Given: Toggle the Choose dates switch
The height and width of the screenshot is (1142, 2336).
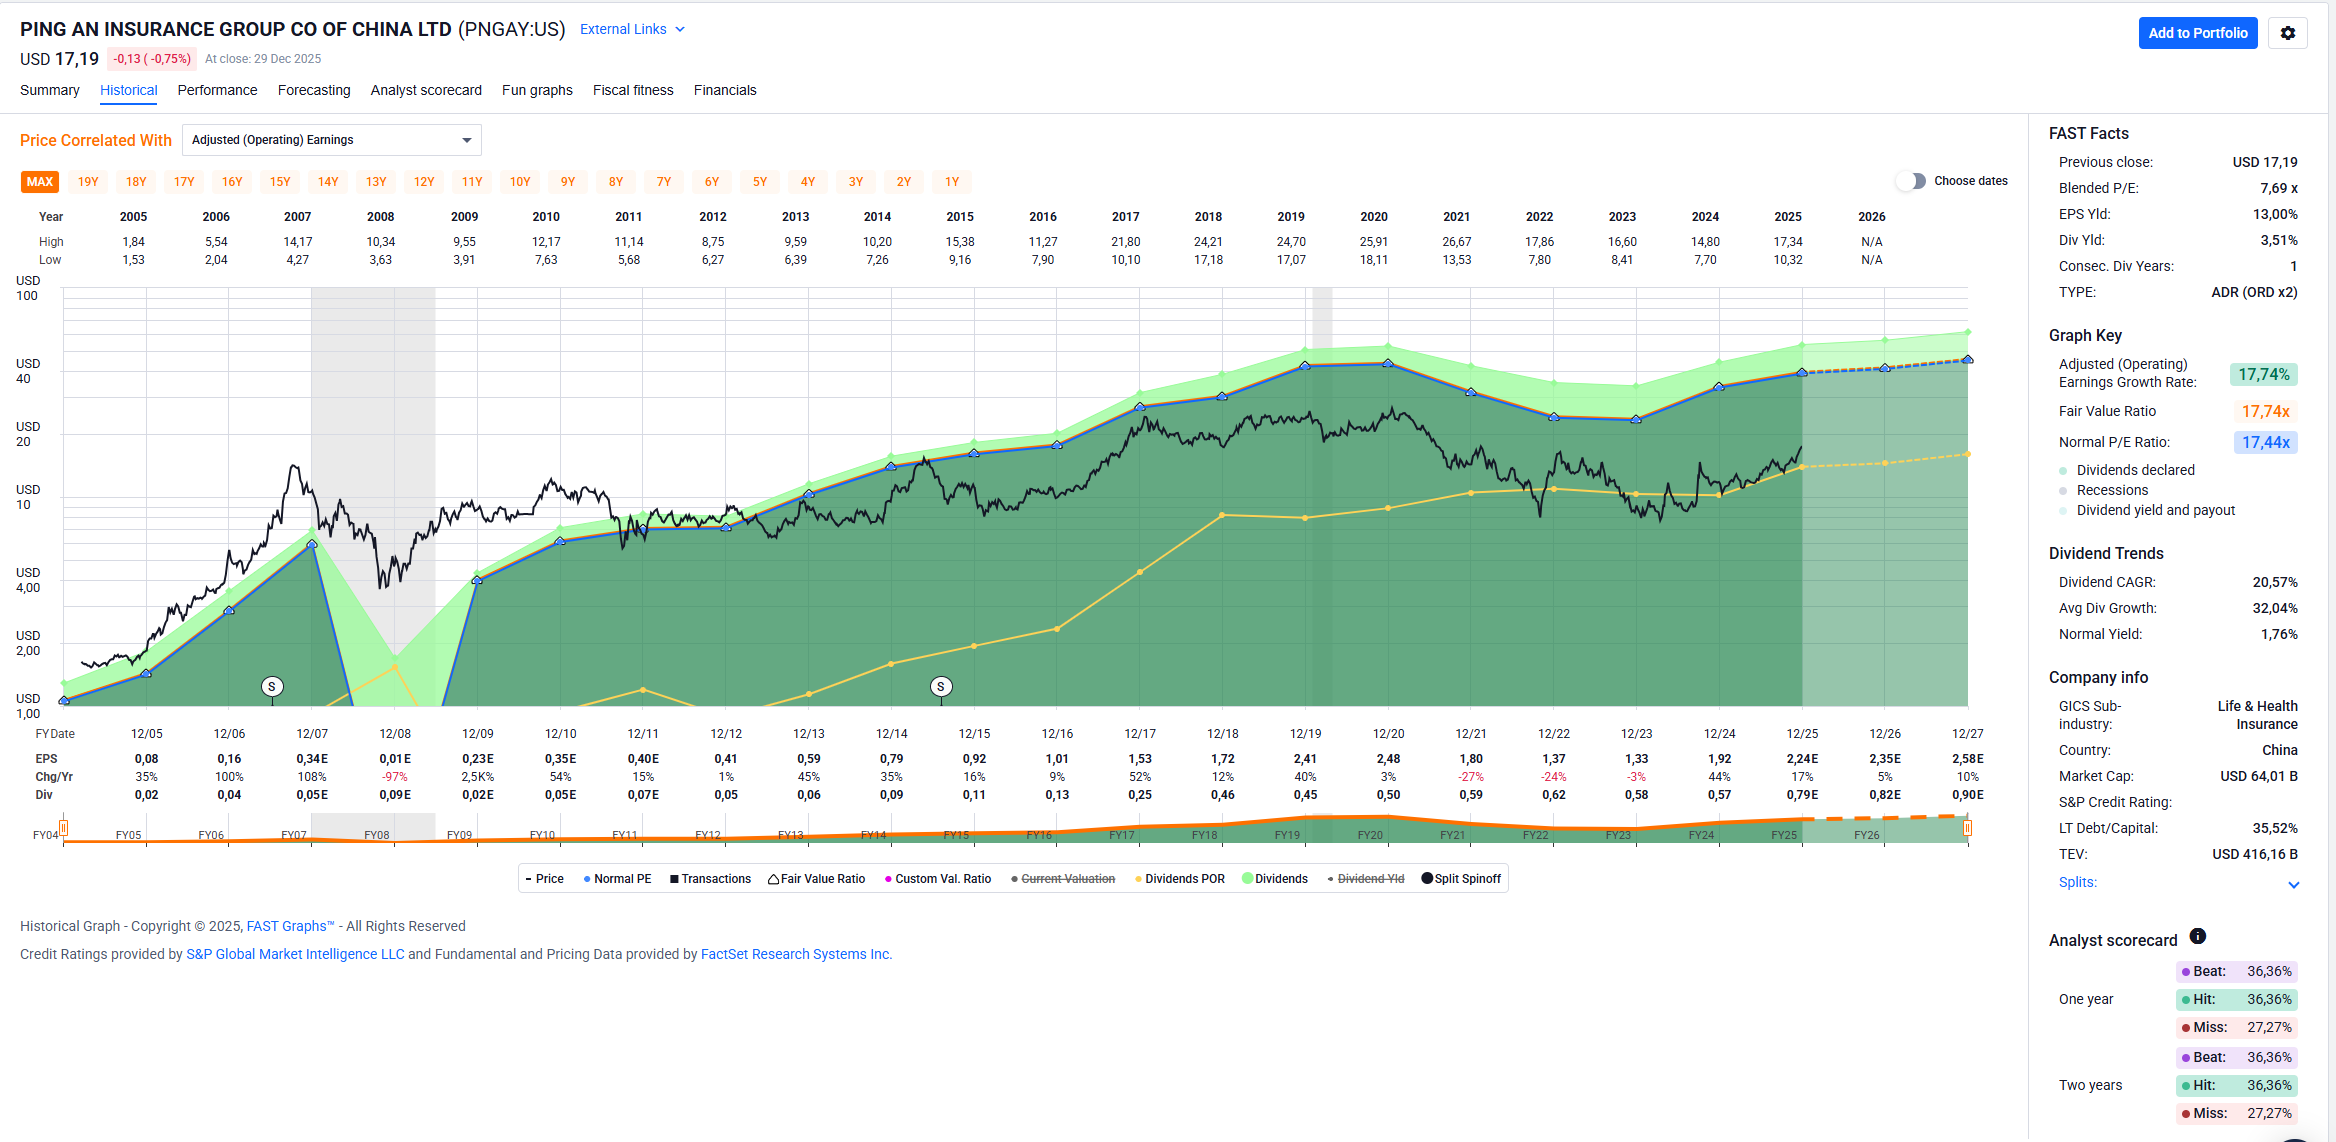Looking at the screenshot, I should pos(1911,181).
